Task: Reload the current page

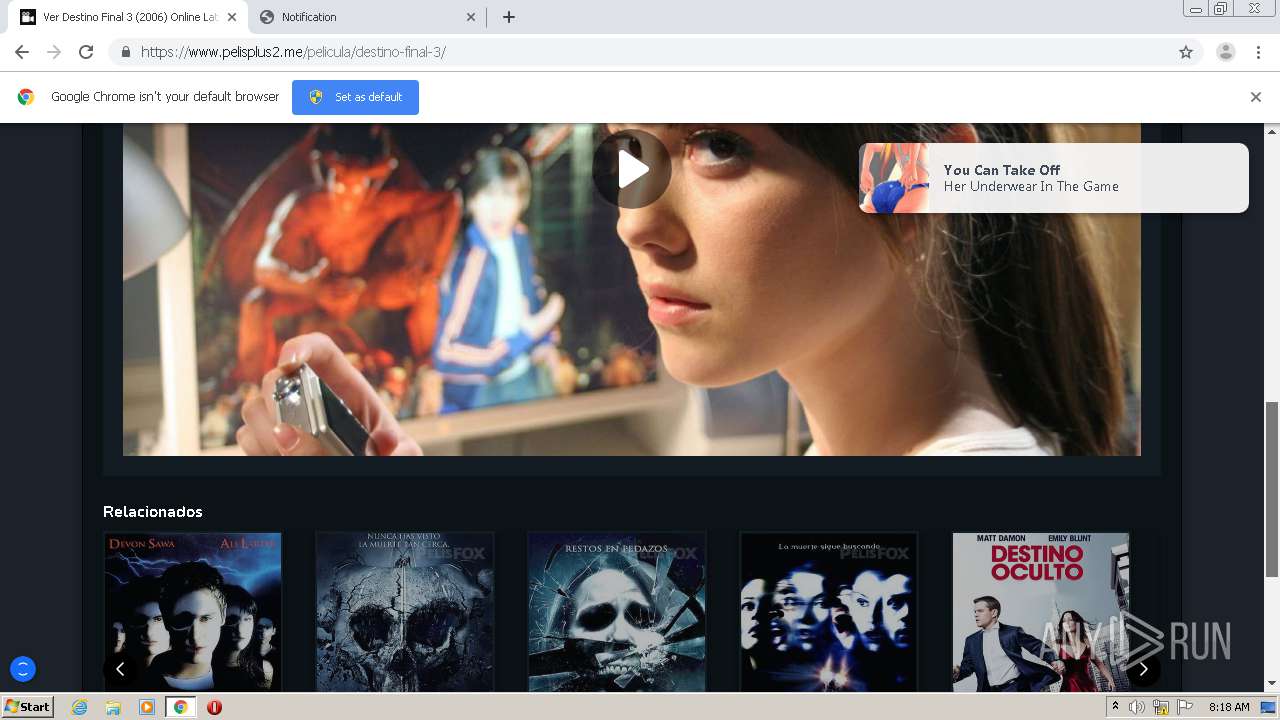Action: click(x=86, y=52)
